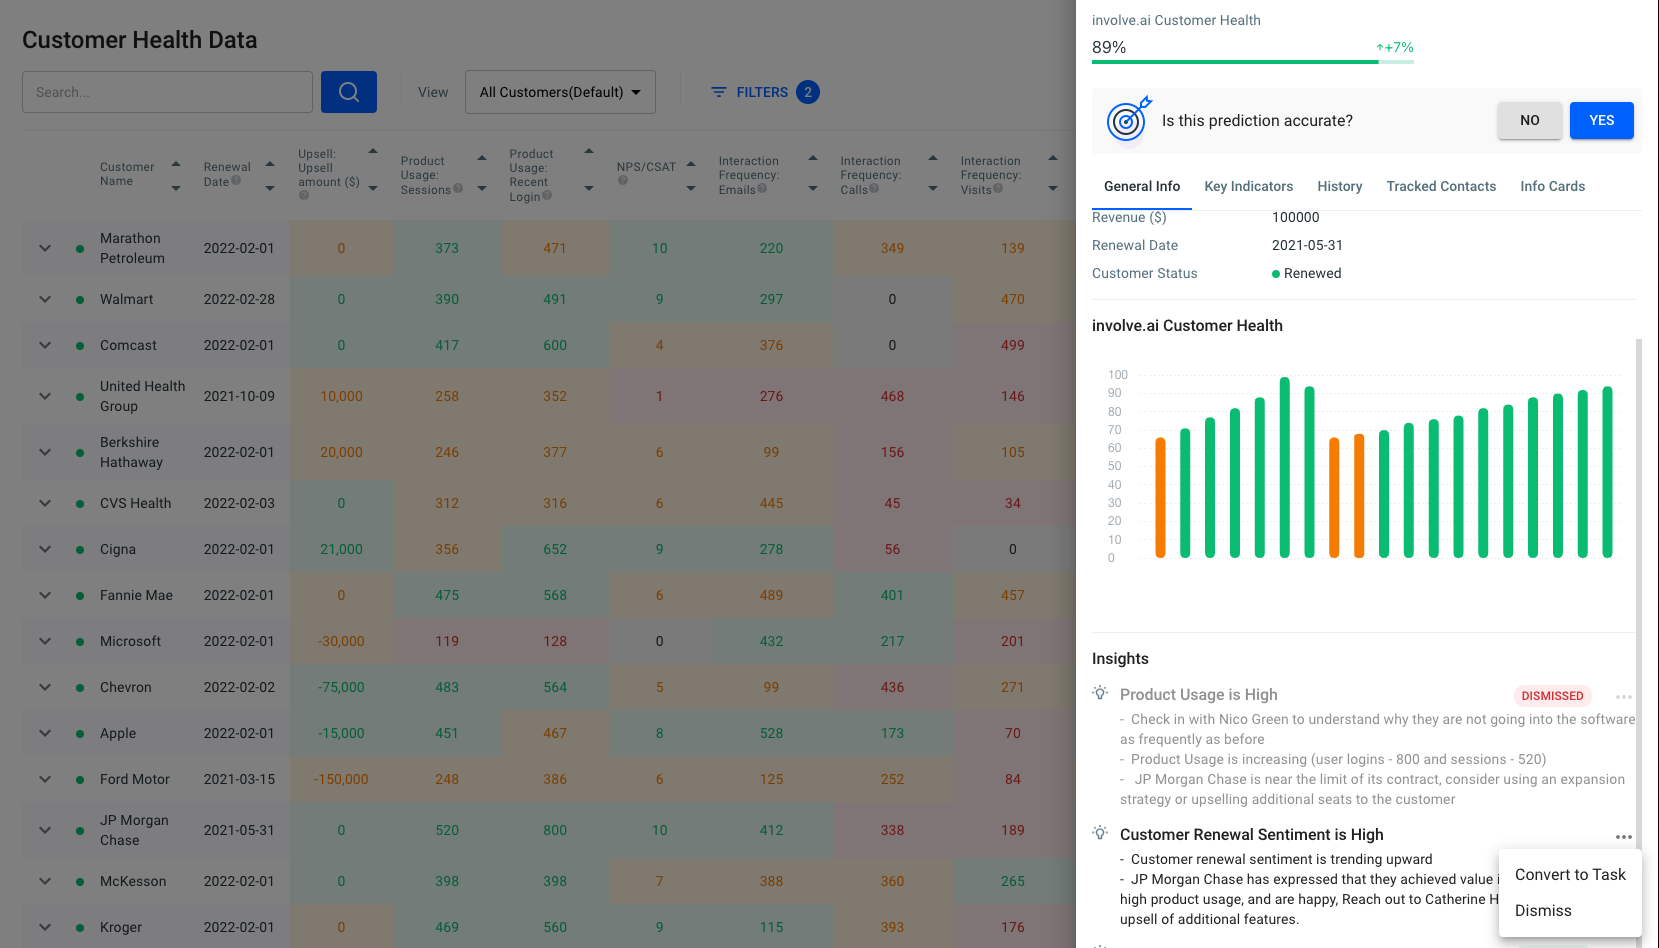Viewport: 1659px width, 948px height.
Task: Expand the CVS Health row
Action: [45, 503]
